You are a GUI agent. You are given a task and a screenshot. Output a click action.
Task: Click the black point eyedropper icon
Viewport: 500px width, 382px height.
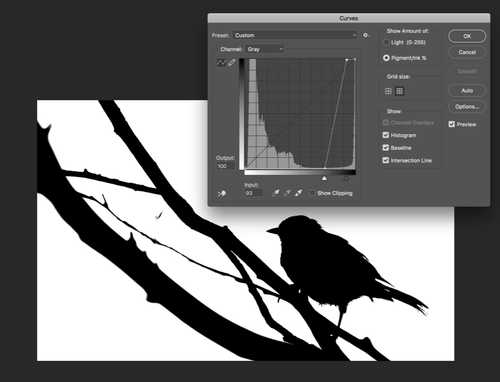coord(276,193)
